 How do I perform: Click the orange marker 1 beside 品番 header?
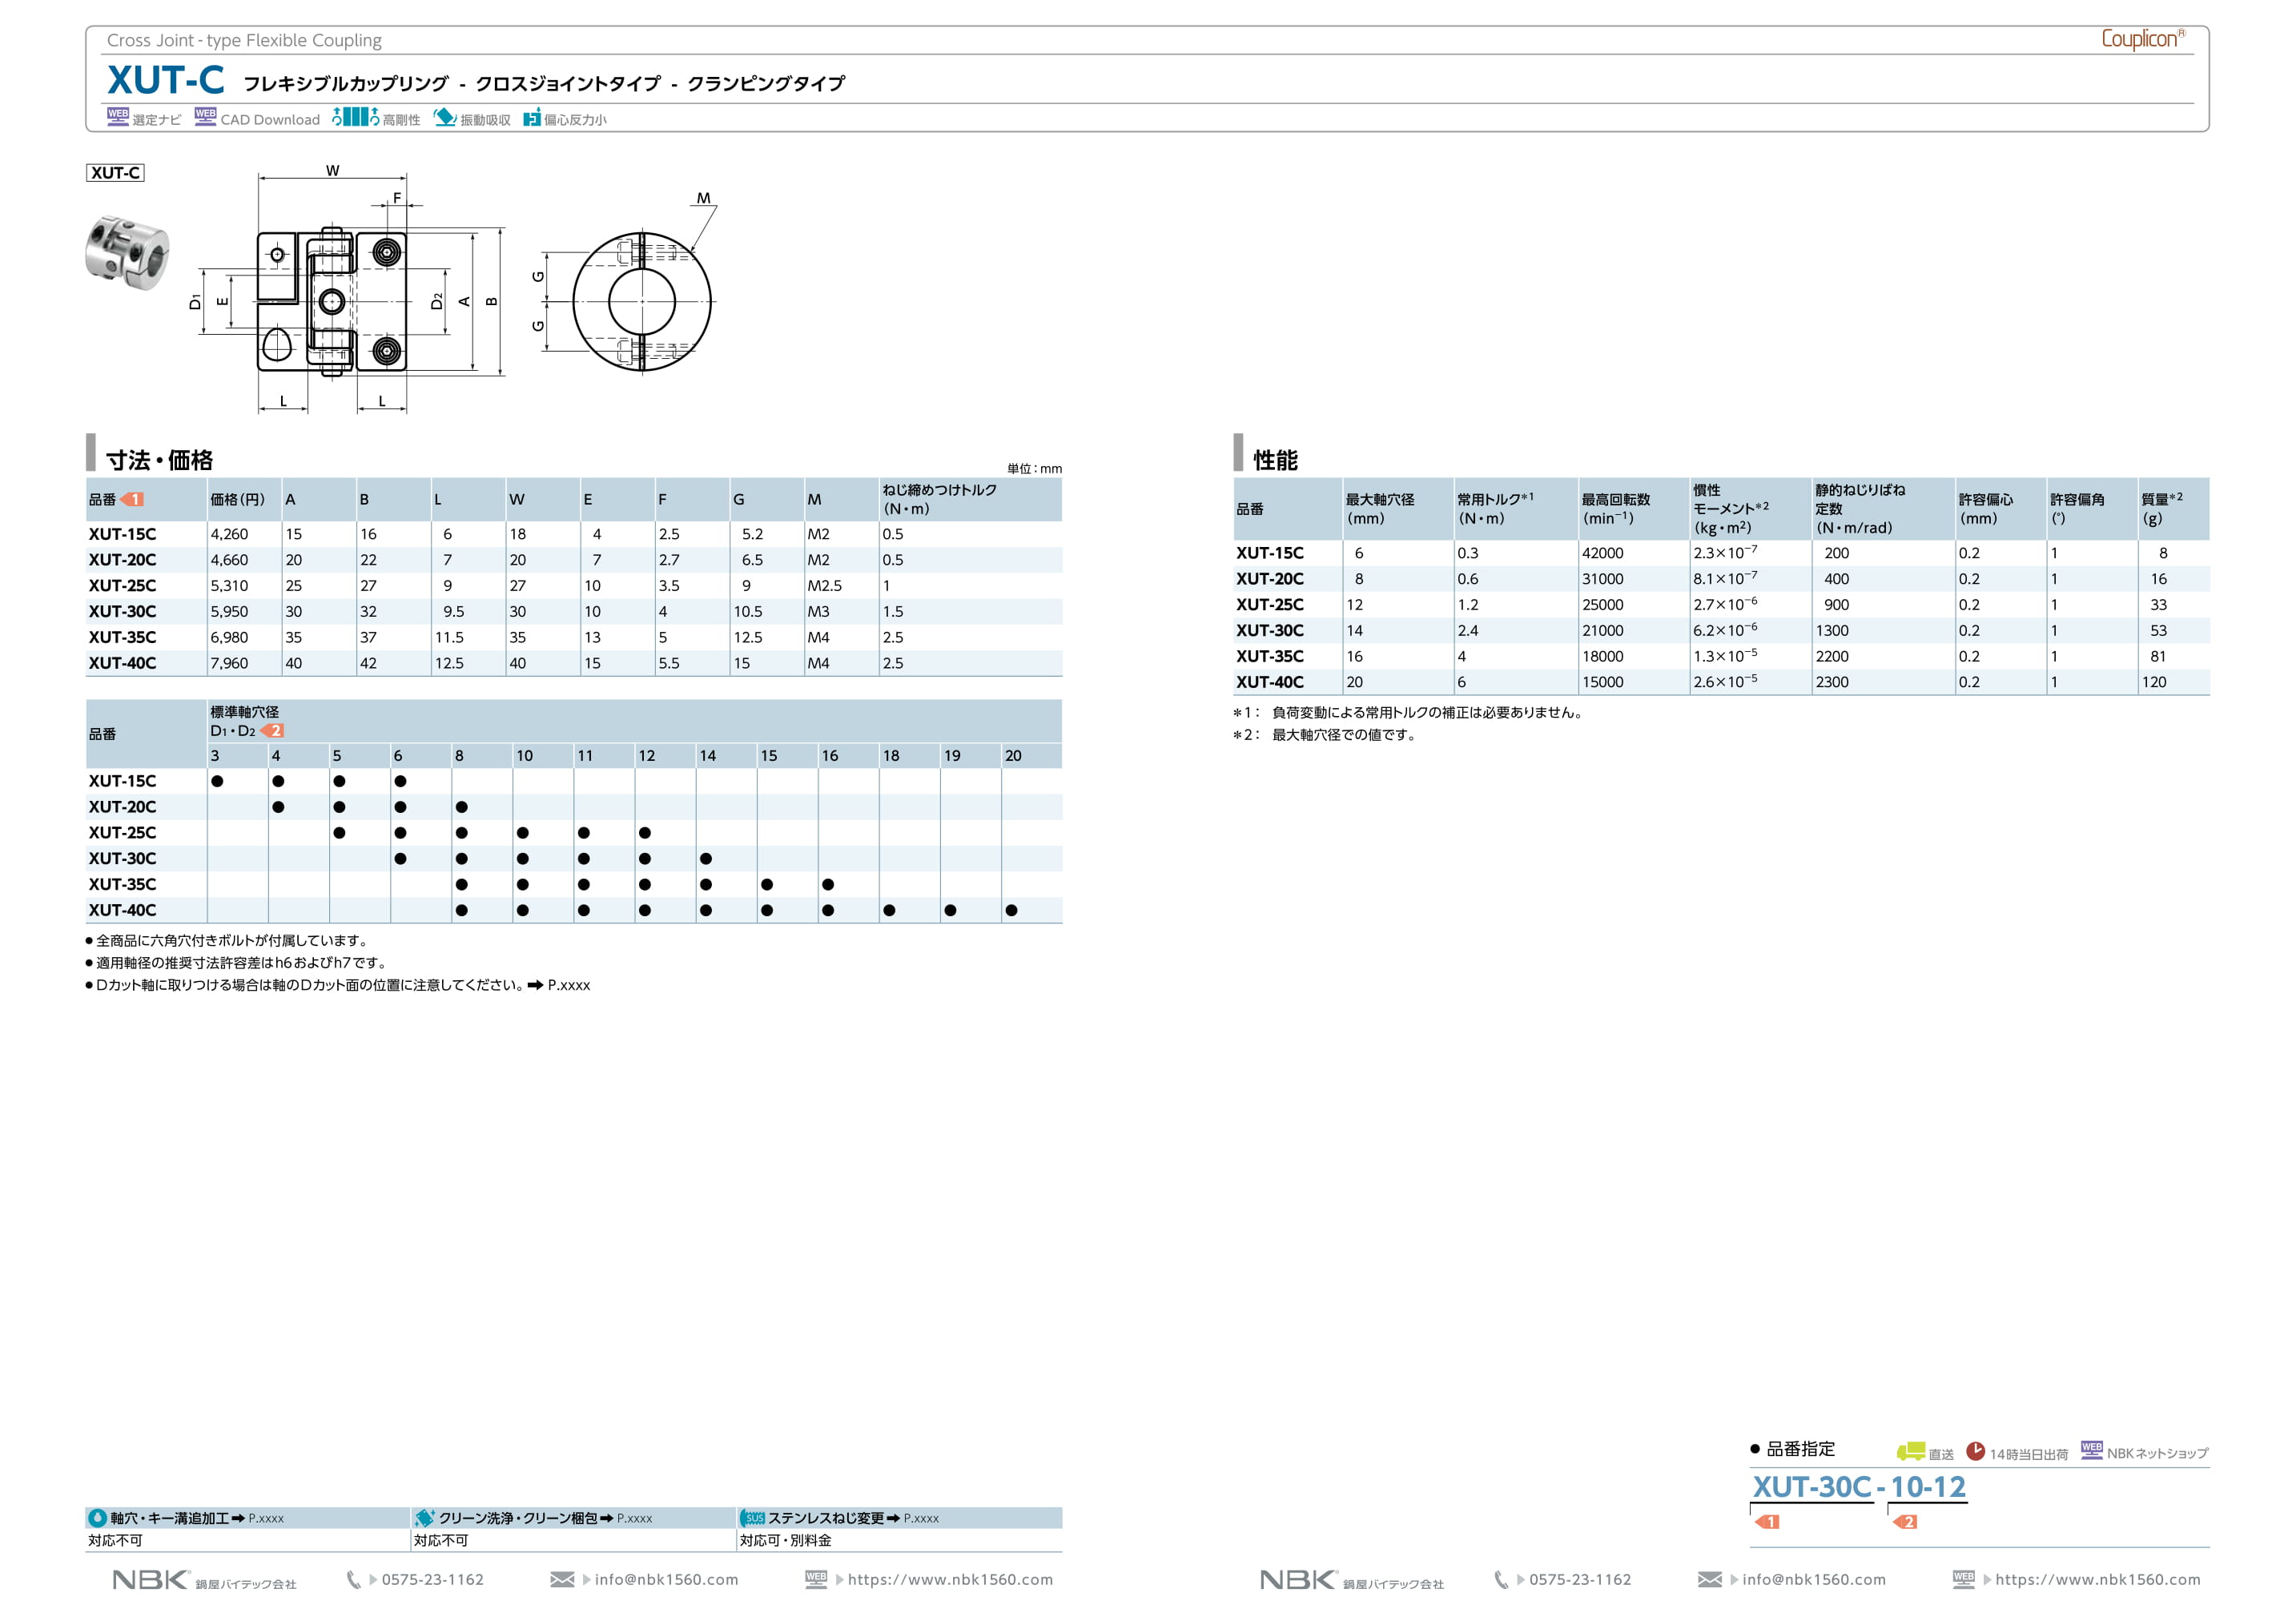[x=132, y=499]
